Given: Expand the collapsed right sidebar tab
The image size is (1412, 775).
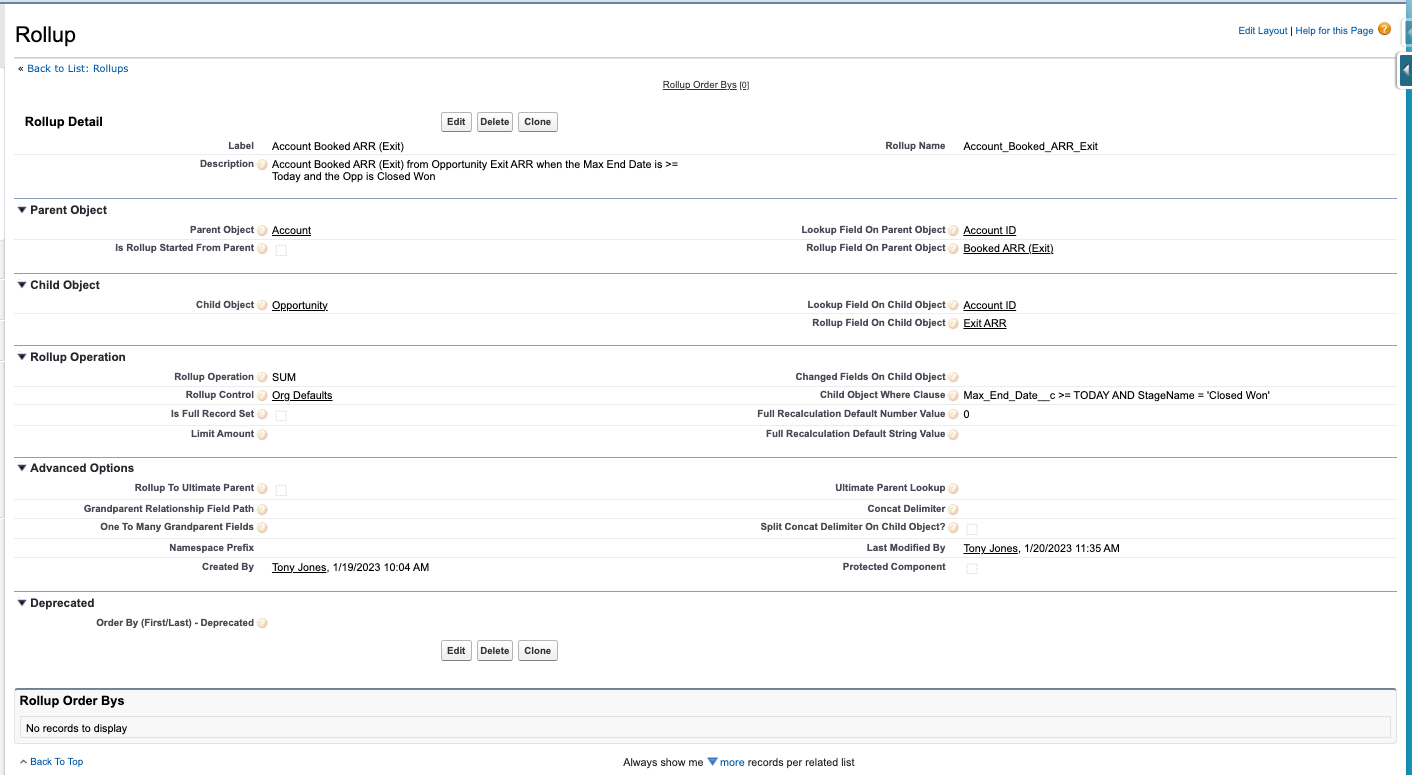Looking at the screenshot, I should pos(1405,70).
